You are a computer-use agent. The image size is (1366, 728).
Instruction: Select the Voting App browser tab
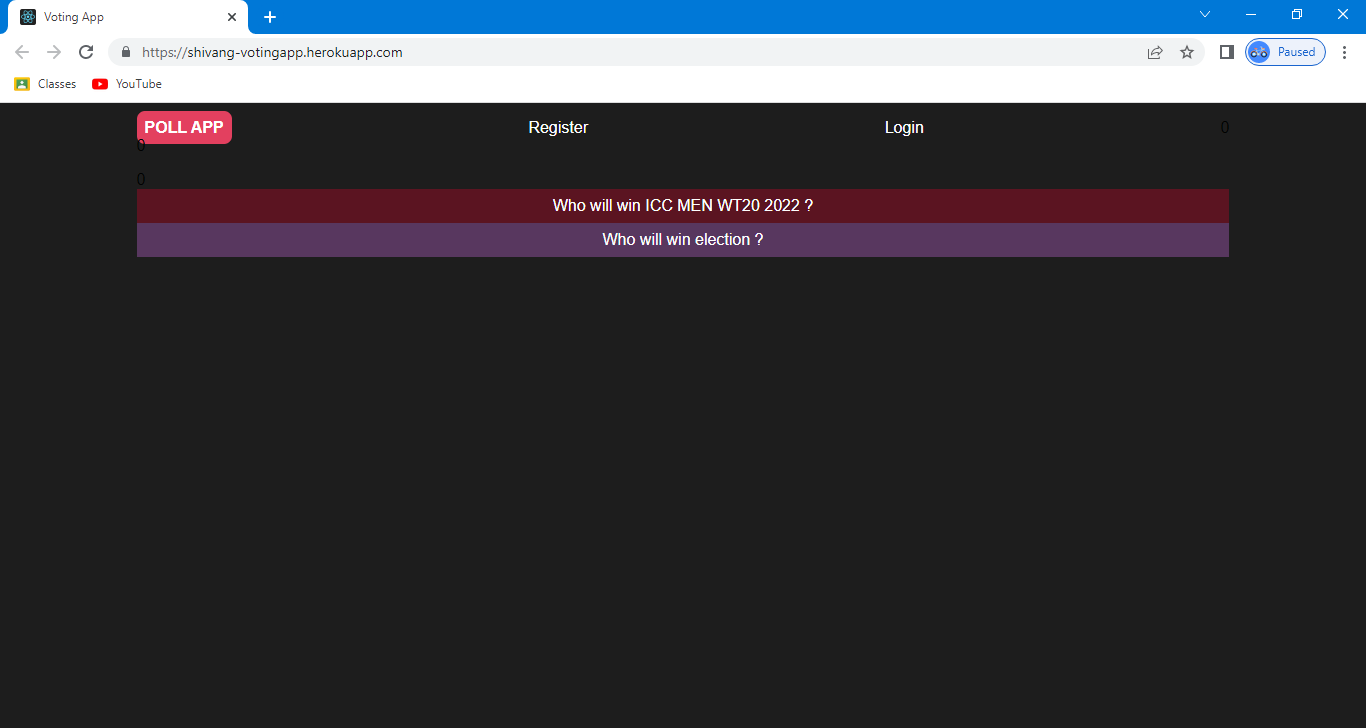pos(120,16)
